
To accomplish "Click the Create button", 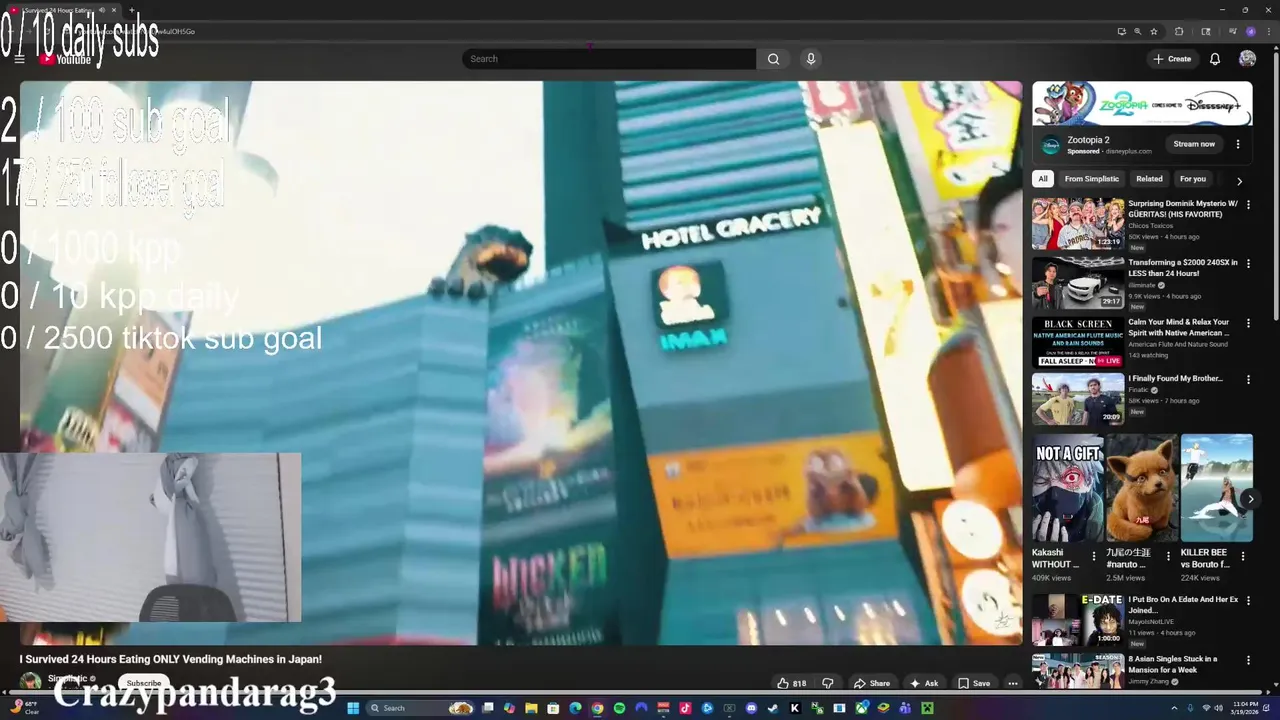I will click(1172, 59).
